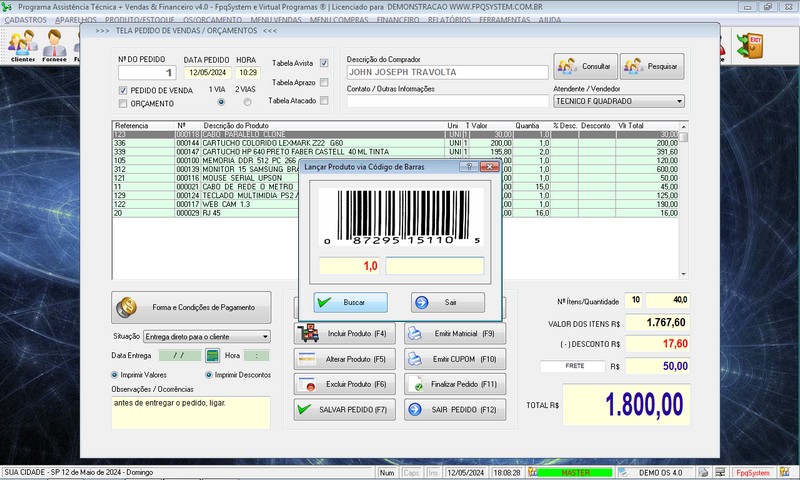
Task: Click icon beside DEMO OS 4.0
Action: click(x=623, y=472)
